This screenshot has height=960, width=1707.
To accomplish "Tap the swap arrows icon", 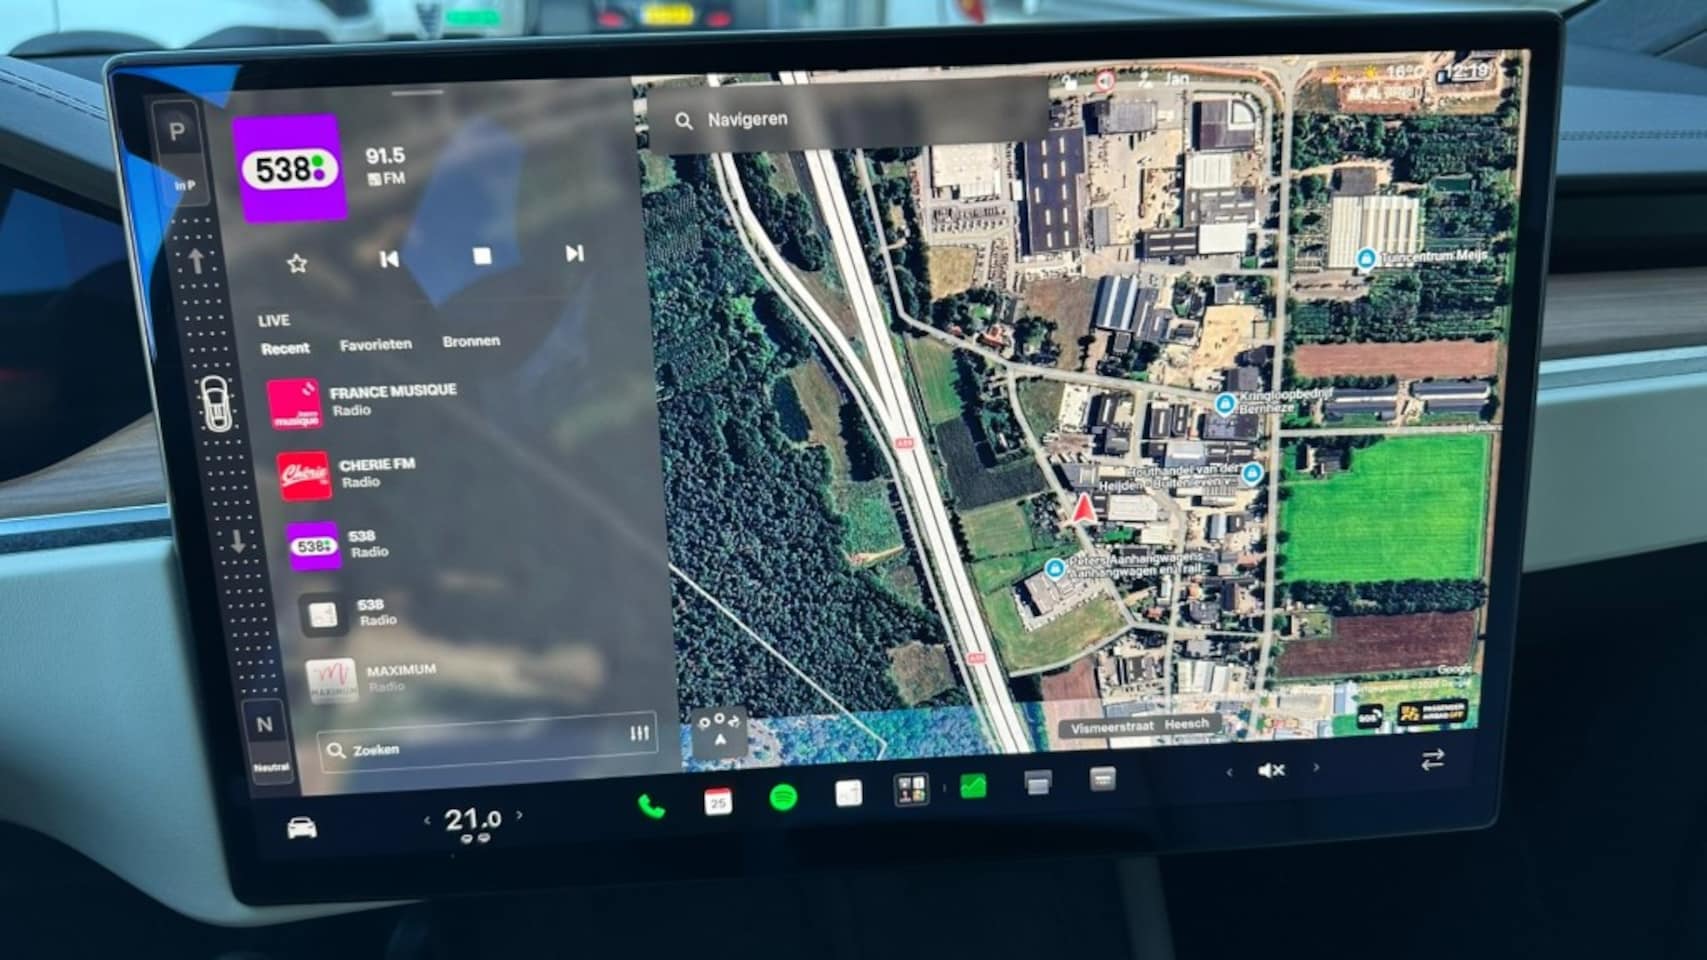I will click(1432, 760).
